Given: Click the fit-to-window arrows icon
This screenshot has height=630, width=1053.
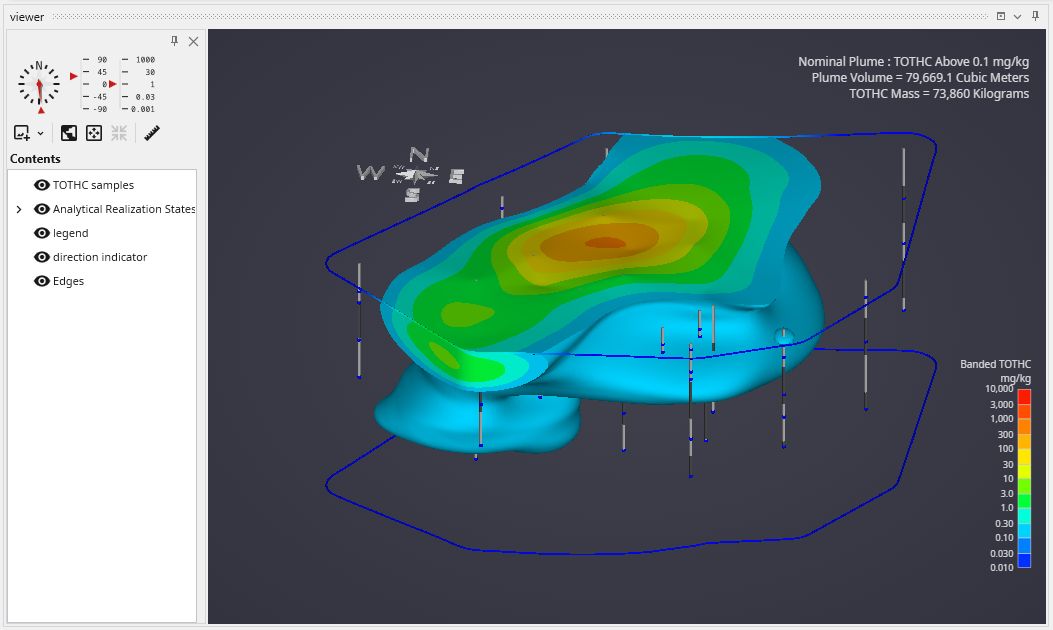Looking at the screenshot, I should [94, 133].
